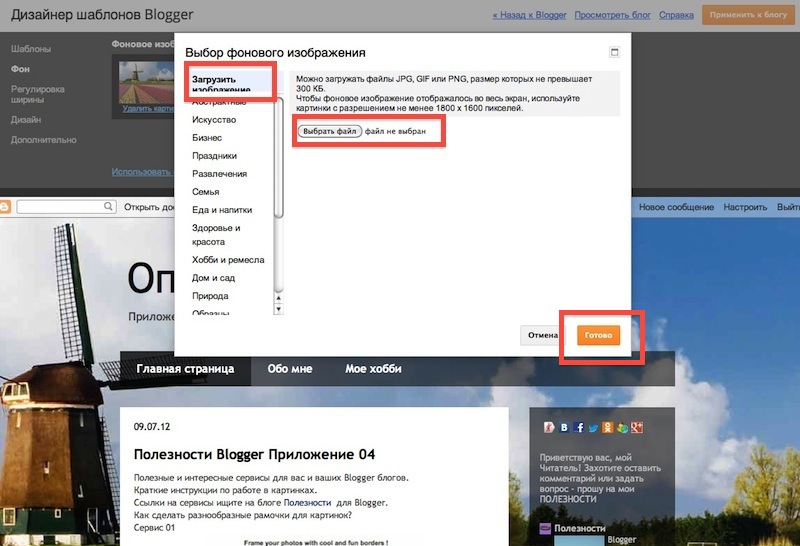Screen dimensions: 800x546
Task: Click Удалить картинку link under thumbnail
Action: point(148,109)
